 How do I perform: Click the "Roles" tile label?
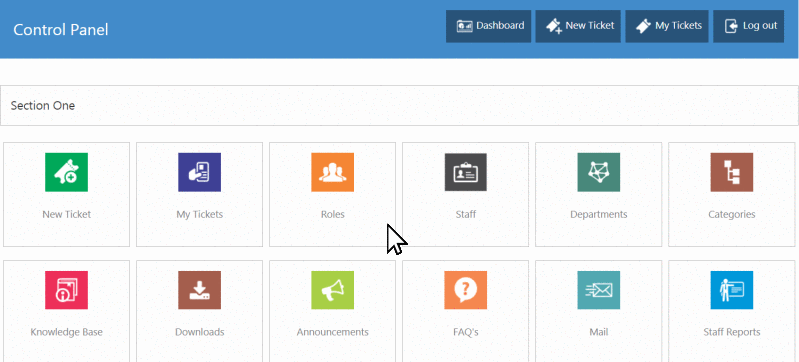332,214
